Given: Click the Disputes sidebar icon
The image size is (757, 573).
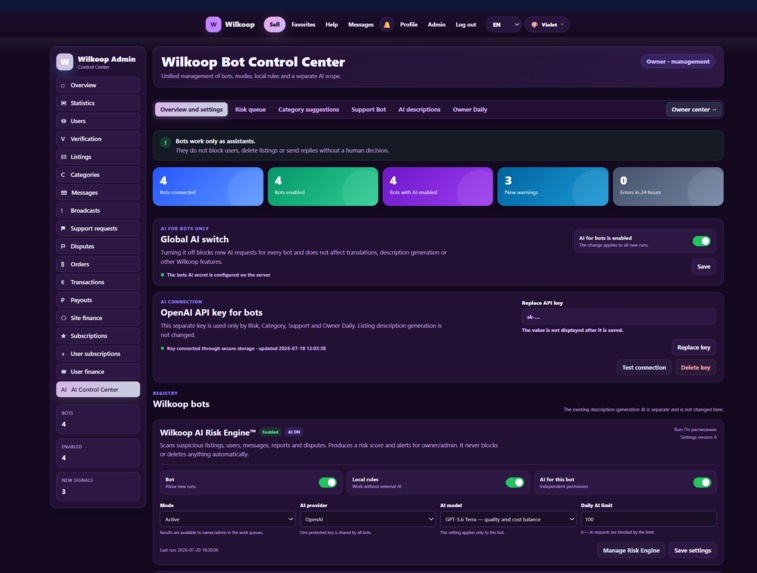Looking at the screenshot, I should tap(63, 246).
